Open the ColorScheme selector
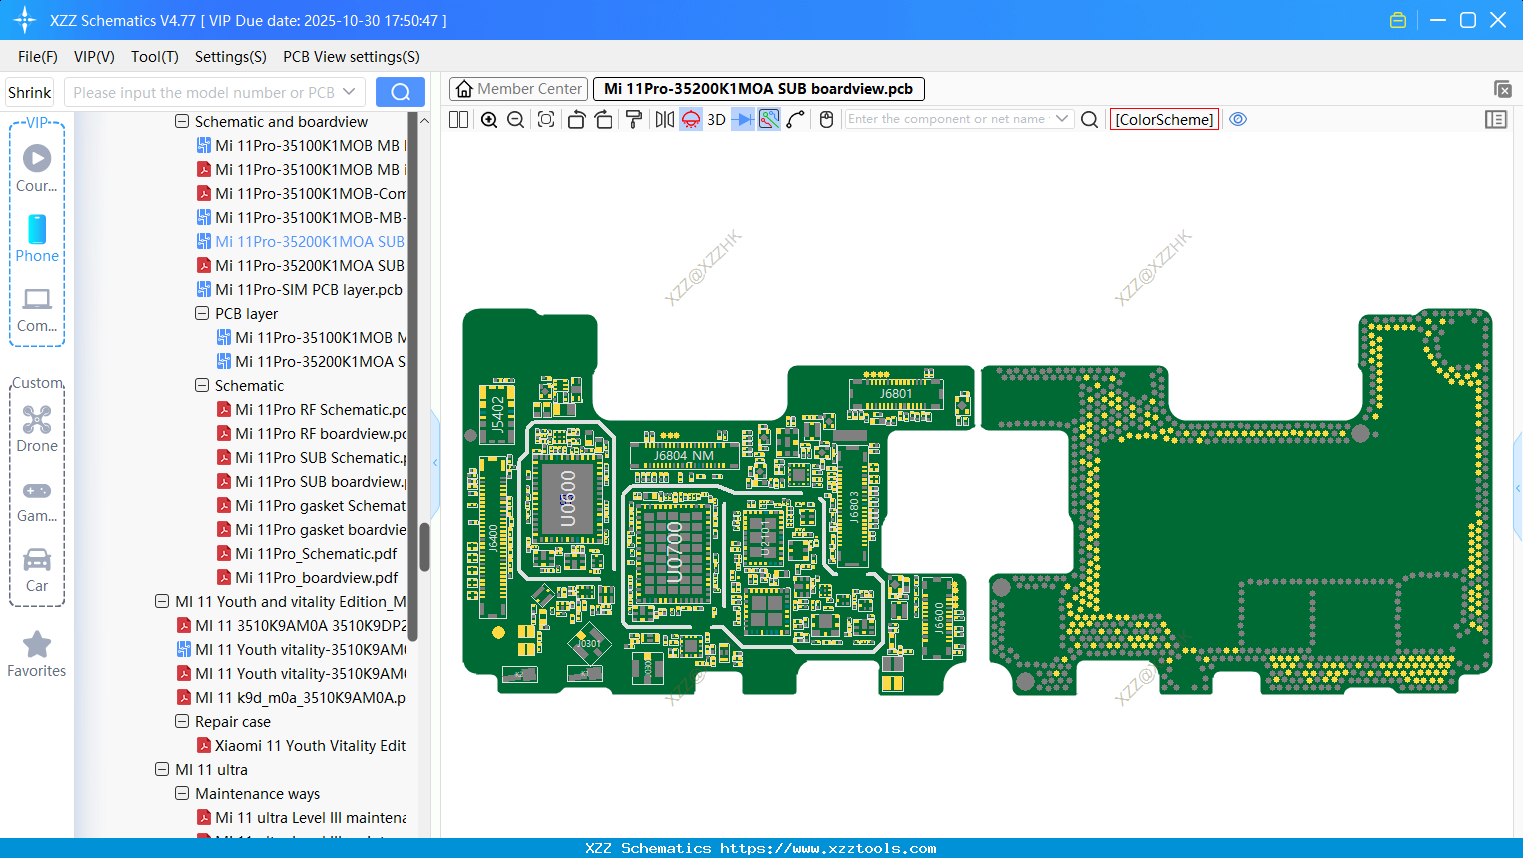 coord(1164,119)
